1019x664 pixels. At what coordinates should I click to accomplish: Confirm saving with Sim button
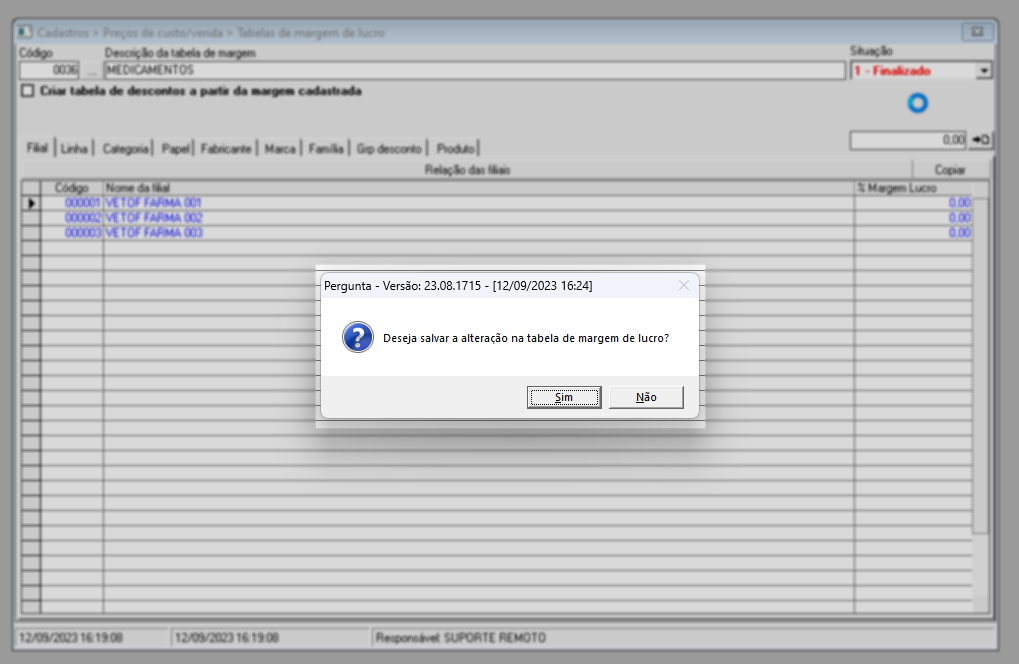[x=563, y=397]
